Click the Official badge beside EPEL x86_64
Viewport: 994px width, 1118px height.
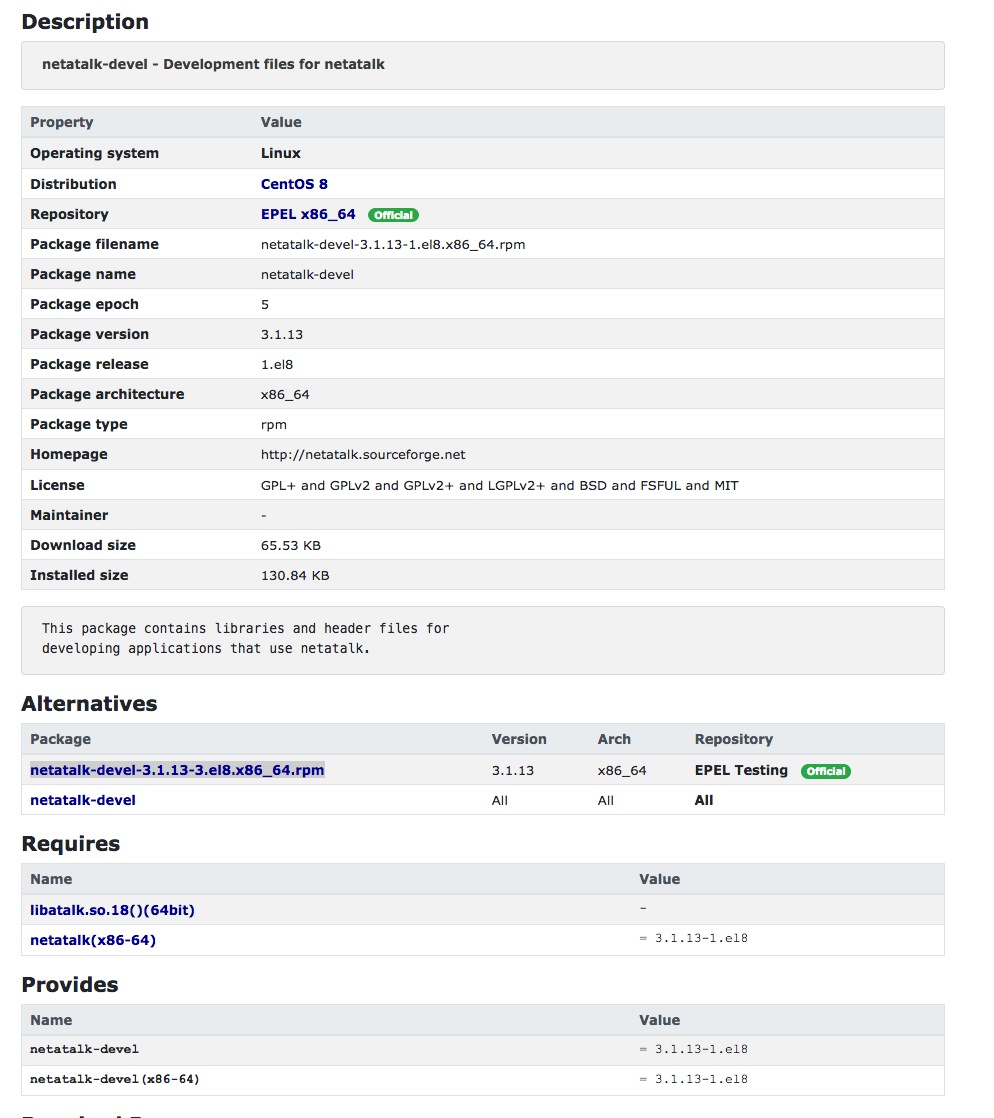pos(393,215)
